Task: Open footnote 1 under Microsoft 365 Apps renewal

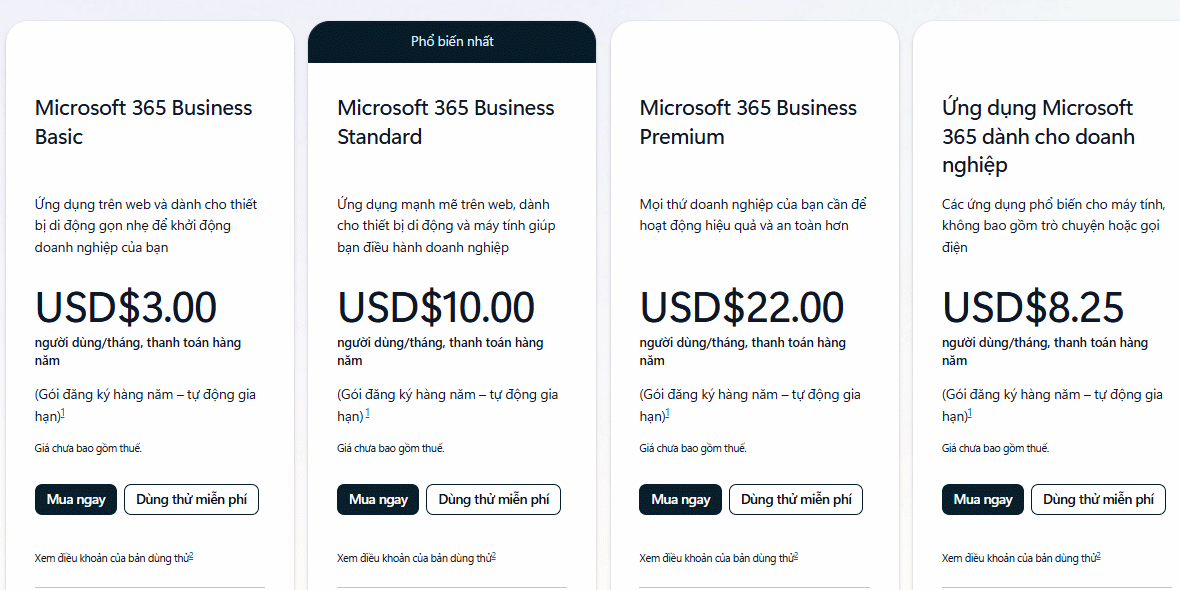Action: point(970,413)
